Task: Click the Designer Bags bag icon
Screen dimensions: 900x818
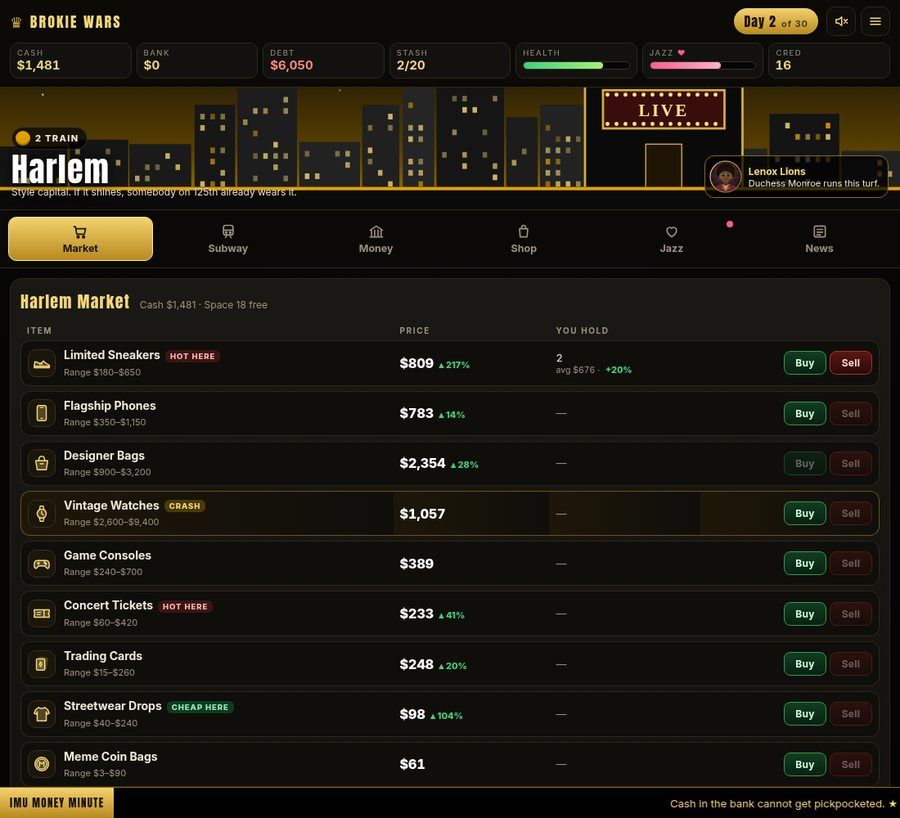Action: (x=42, y=463)
